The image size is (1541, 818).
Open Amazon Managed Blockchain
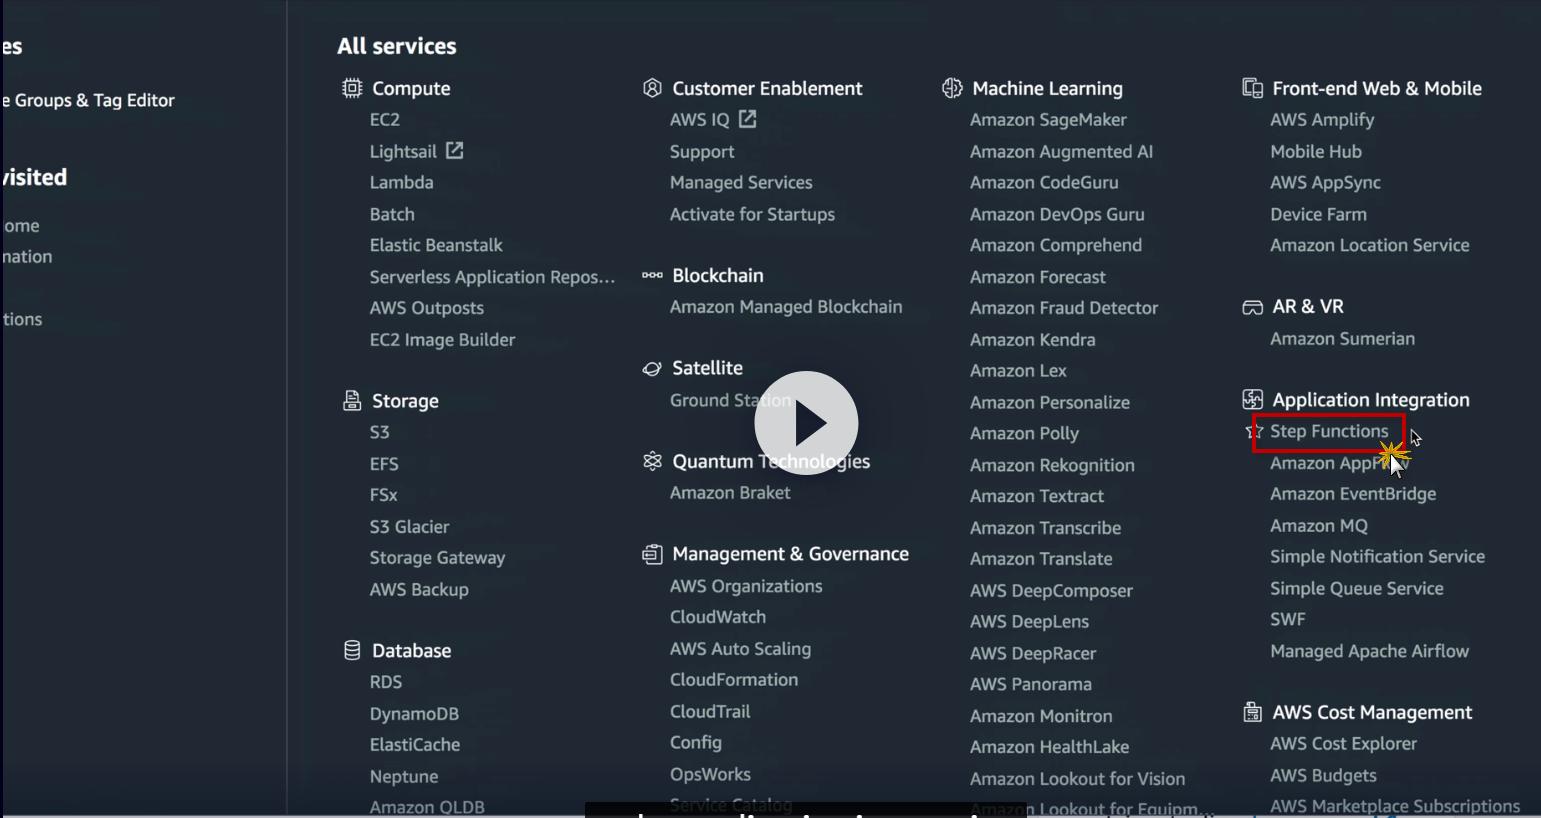[x=786, y=307]
